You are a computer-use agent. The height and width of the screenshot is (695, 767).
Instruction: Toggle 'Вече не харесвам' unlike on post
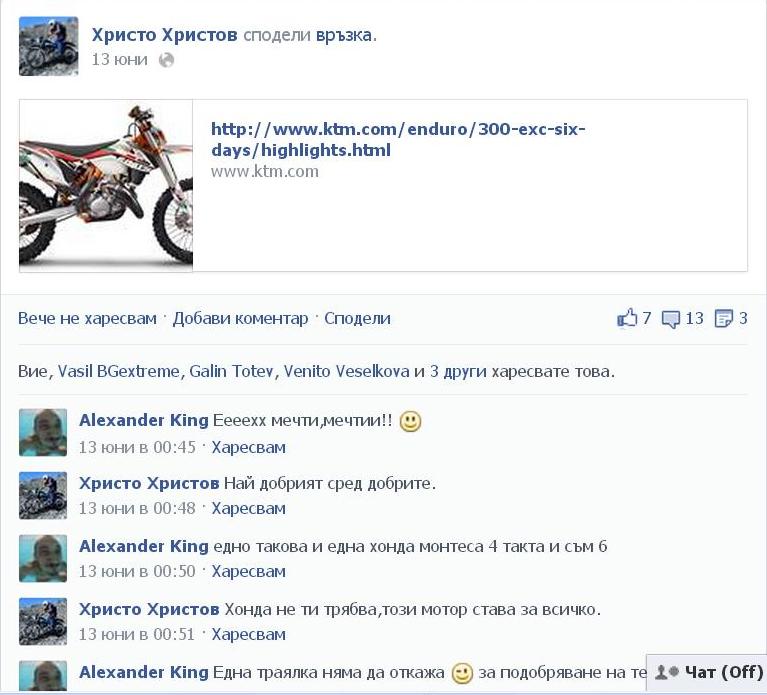point(88,318)
